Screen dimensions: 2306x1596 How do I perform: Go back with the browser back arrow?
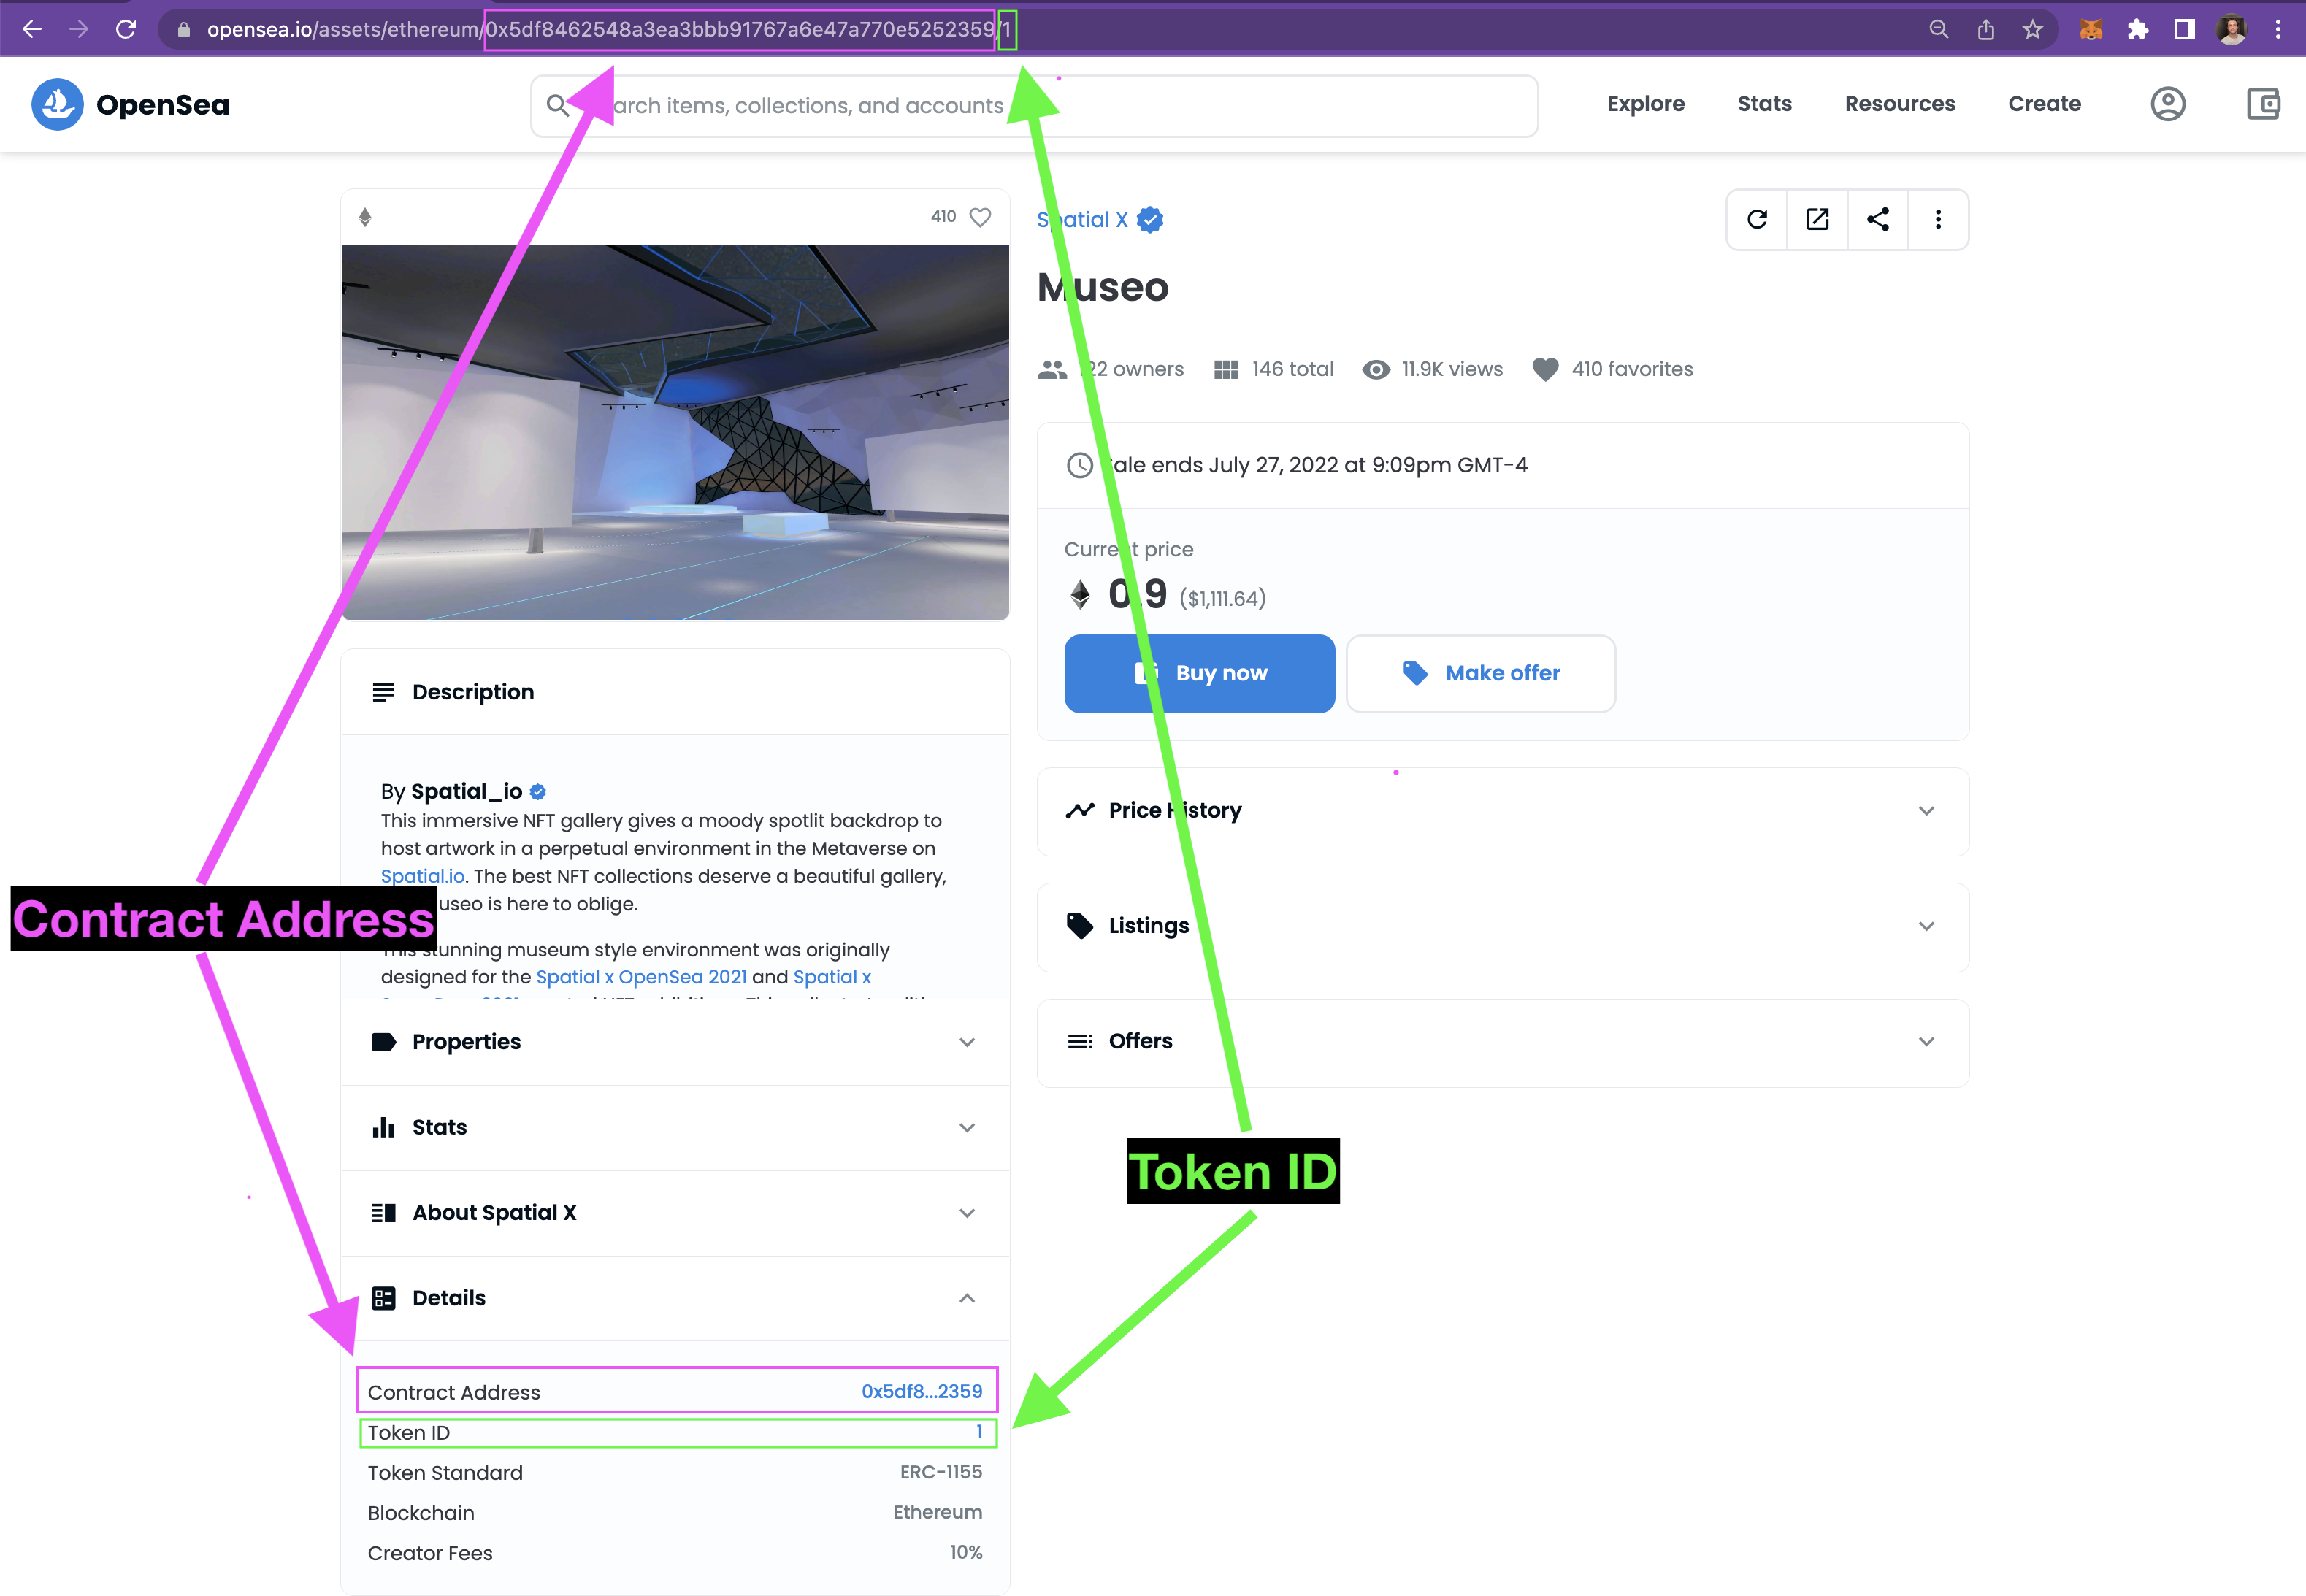click(x=32, y=29)
